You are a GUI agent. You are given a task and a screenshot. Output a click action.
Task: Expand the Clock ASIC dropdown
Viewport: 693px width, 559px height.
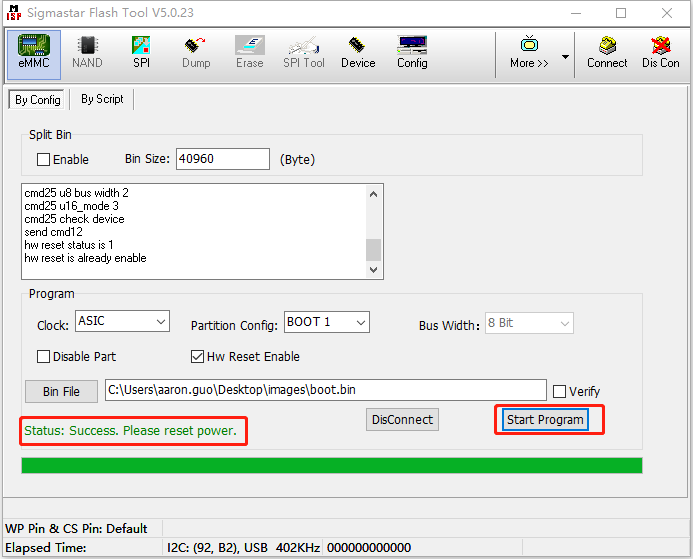coord(122,322)
